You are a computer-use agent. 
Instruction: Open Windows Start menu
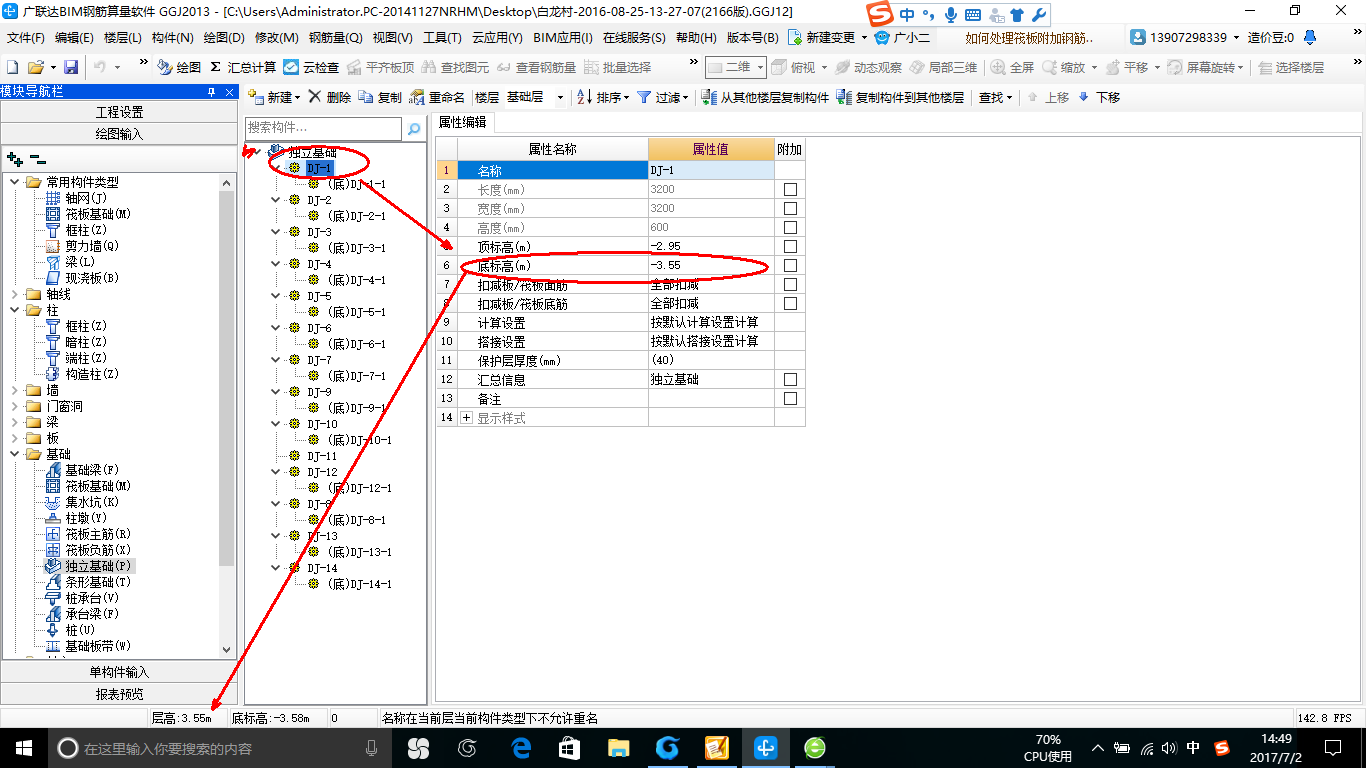click(23, 747)
